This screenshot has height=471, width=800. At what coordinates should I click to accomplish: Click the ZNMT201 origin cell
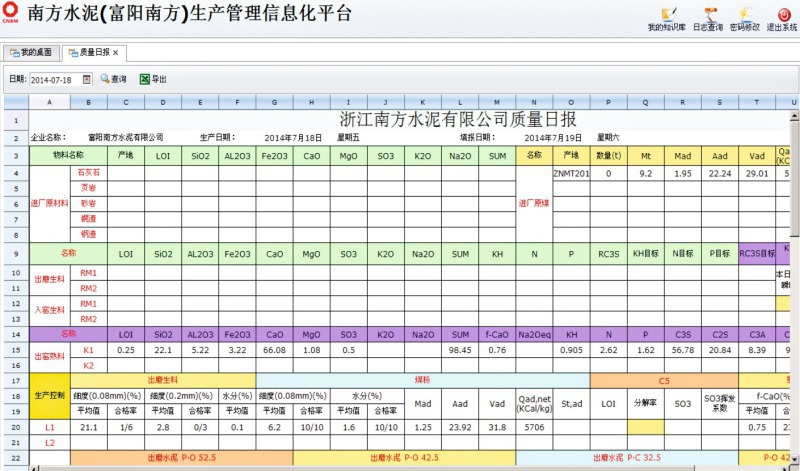point(570,173)
